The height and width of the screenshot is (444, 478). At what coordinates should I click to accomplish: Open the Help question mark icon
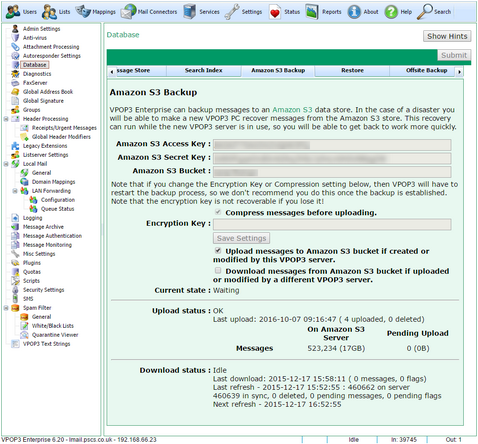coord(391,12)
